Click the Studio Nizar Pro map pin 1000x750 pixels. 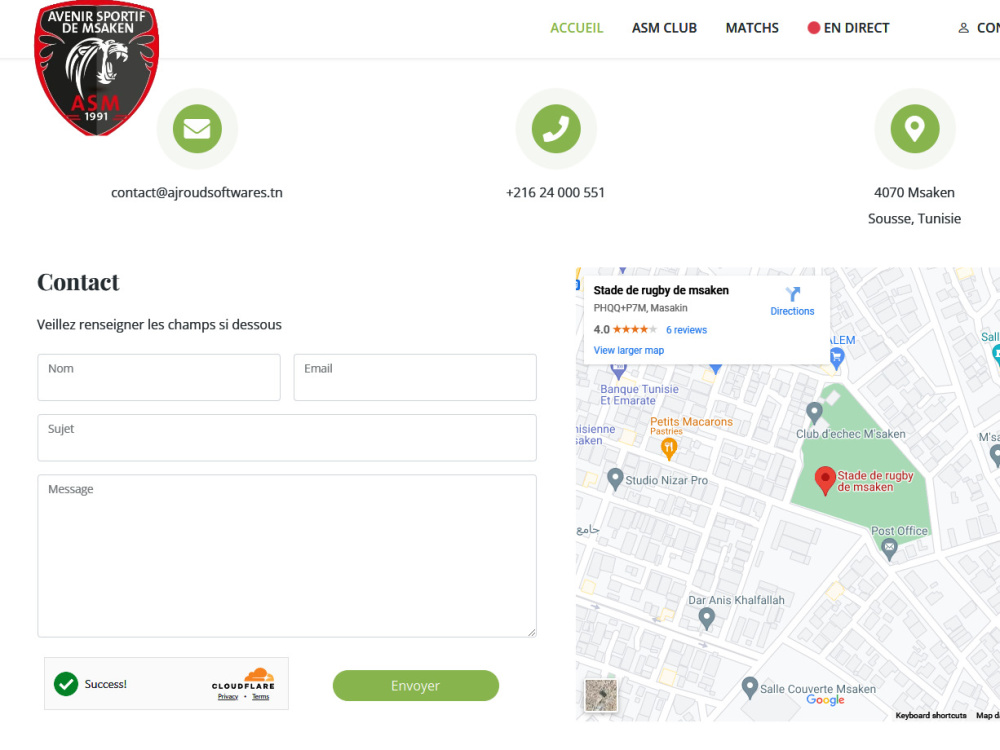click(615, 479)
